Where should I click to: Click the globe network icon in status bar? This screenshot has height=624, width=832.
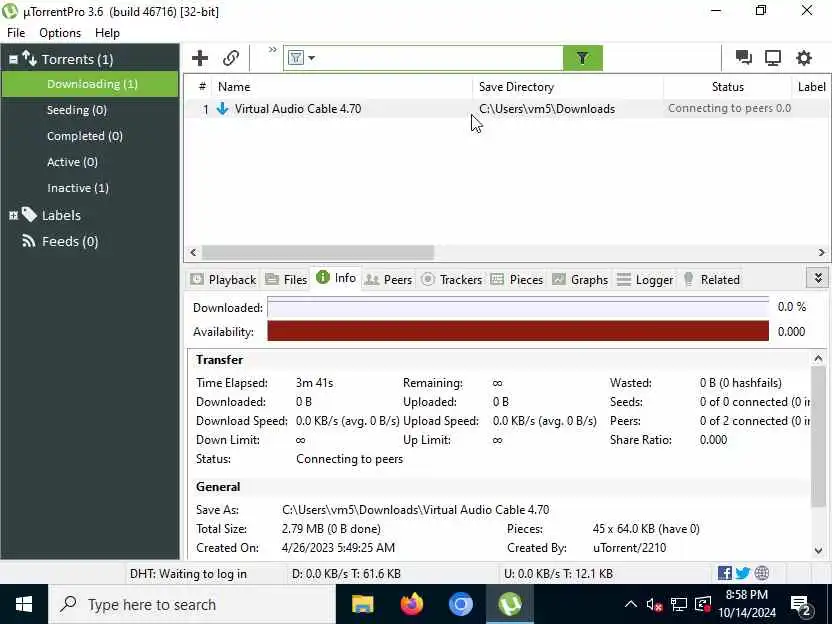point(761,573)
